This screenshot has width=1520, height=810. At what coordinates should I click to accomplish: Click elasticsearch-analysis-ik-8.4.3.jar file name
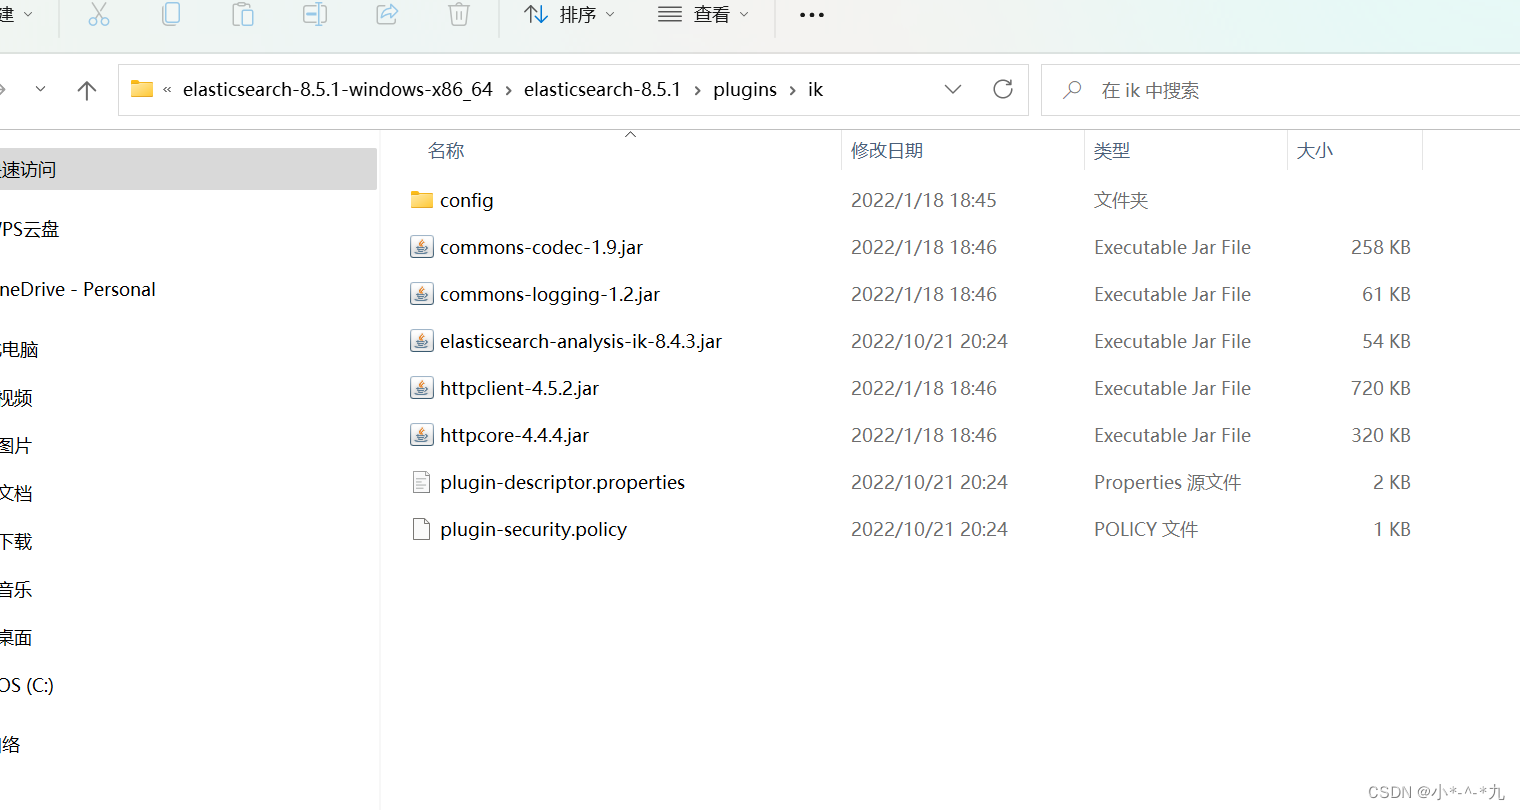coord(581,341)
